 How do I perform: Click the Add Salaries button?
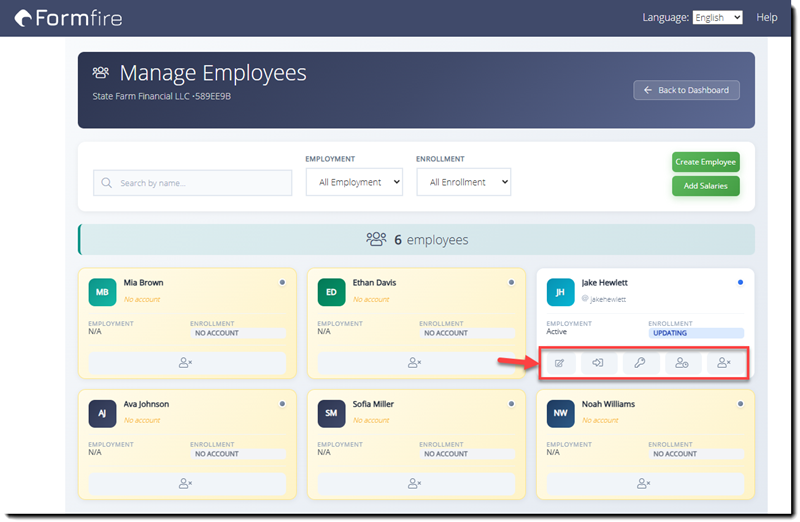point(705,186)
